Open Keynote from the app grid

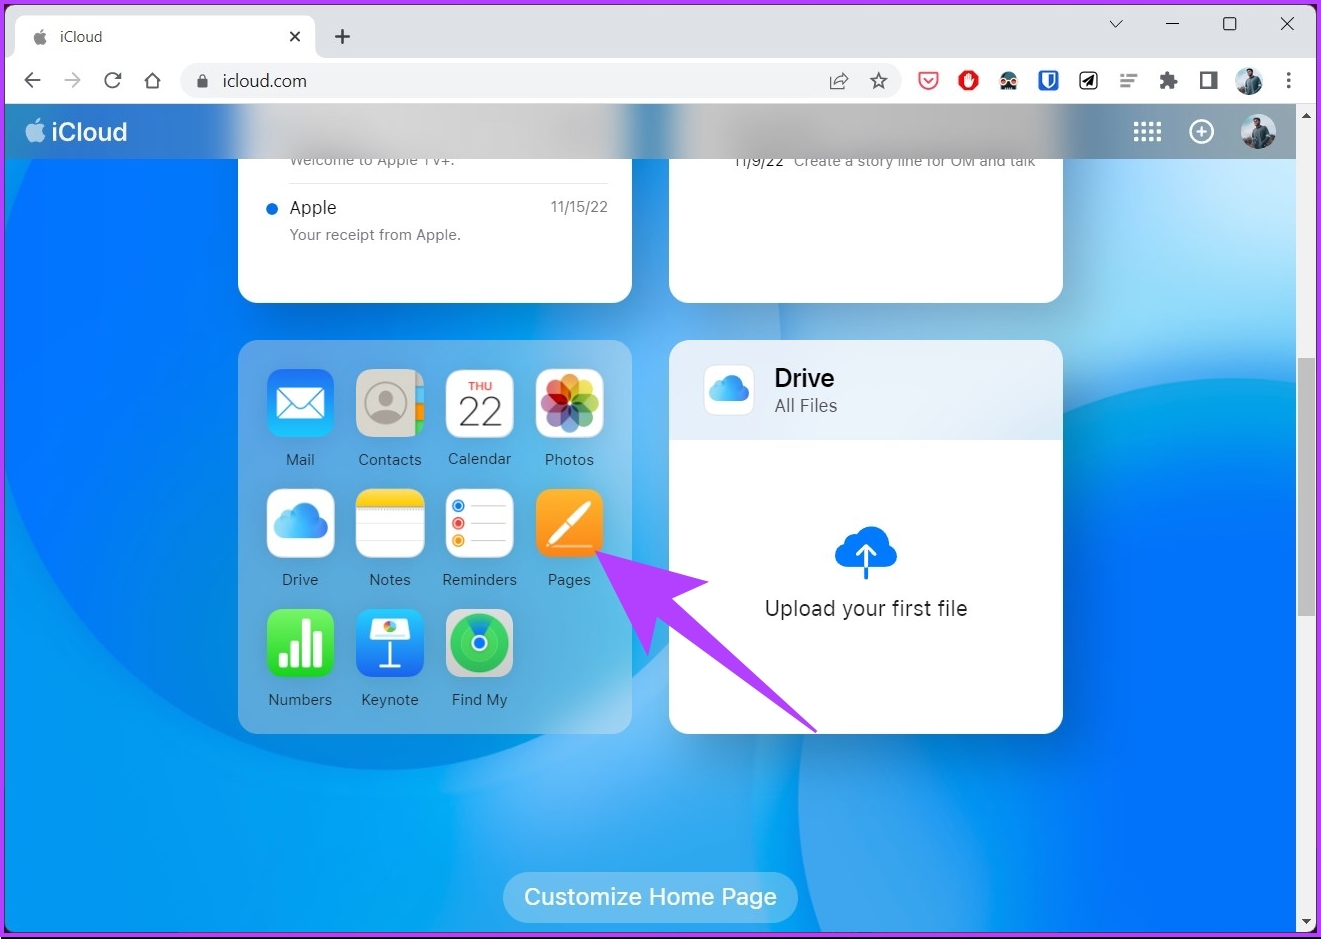390,643
